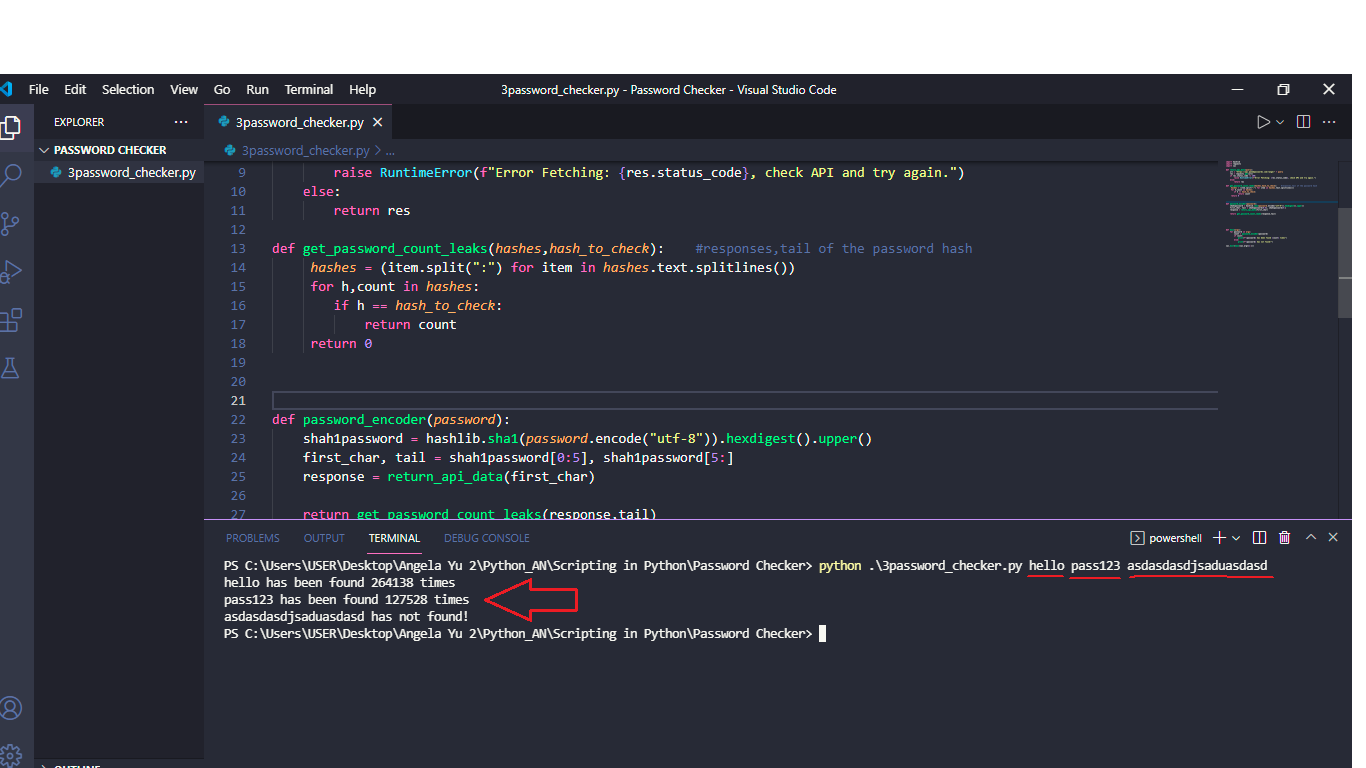
Task: Create a new terminal with plus button
Action: [1221, 537]
